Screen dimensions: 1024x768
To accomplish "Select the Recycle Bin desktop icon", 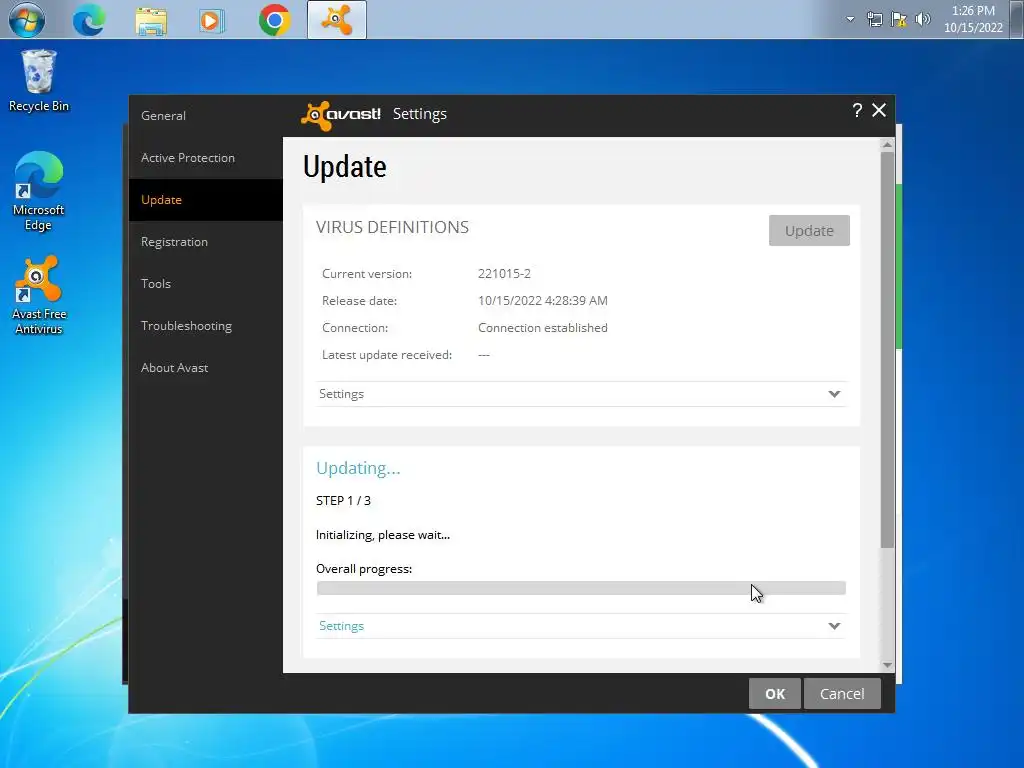I will coord(39,81).
